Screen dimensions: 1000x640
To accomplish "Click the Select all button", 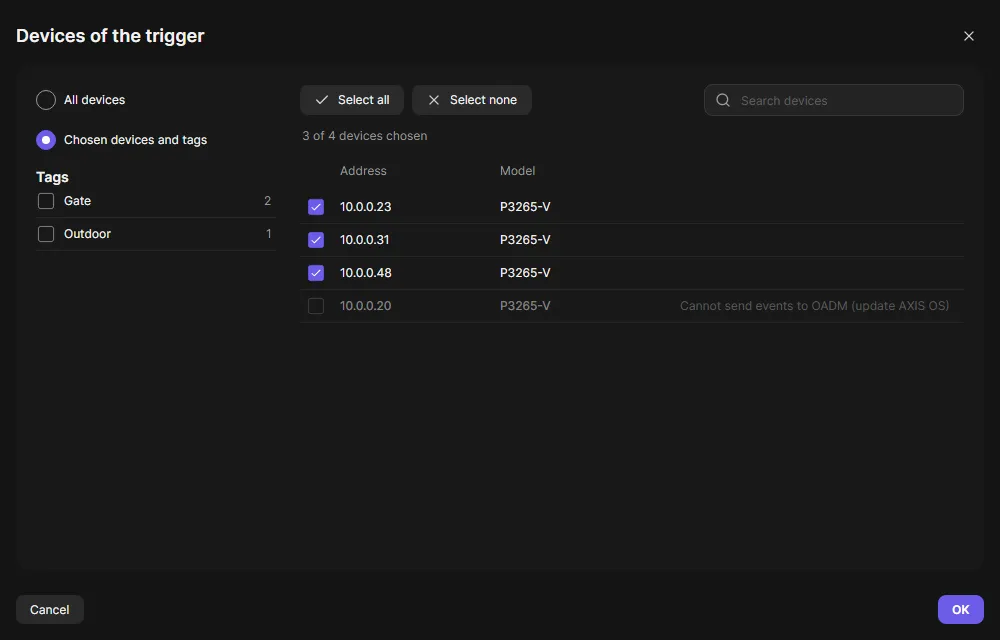I will pos(352,100).
